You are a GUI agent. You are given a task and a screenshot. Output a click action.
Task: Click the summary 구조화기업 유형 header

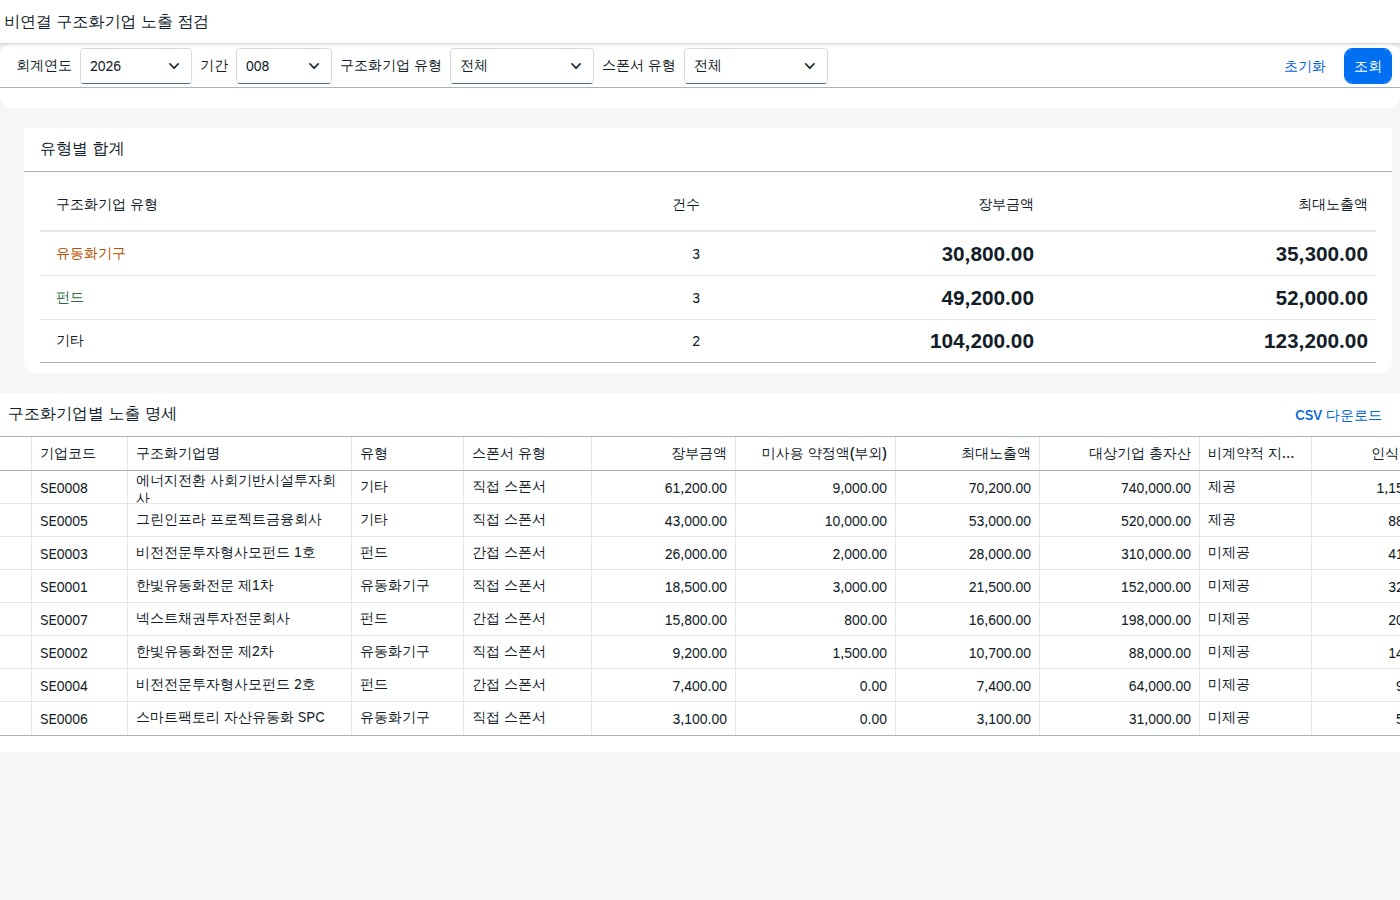click(107, 205)
